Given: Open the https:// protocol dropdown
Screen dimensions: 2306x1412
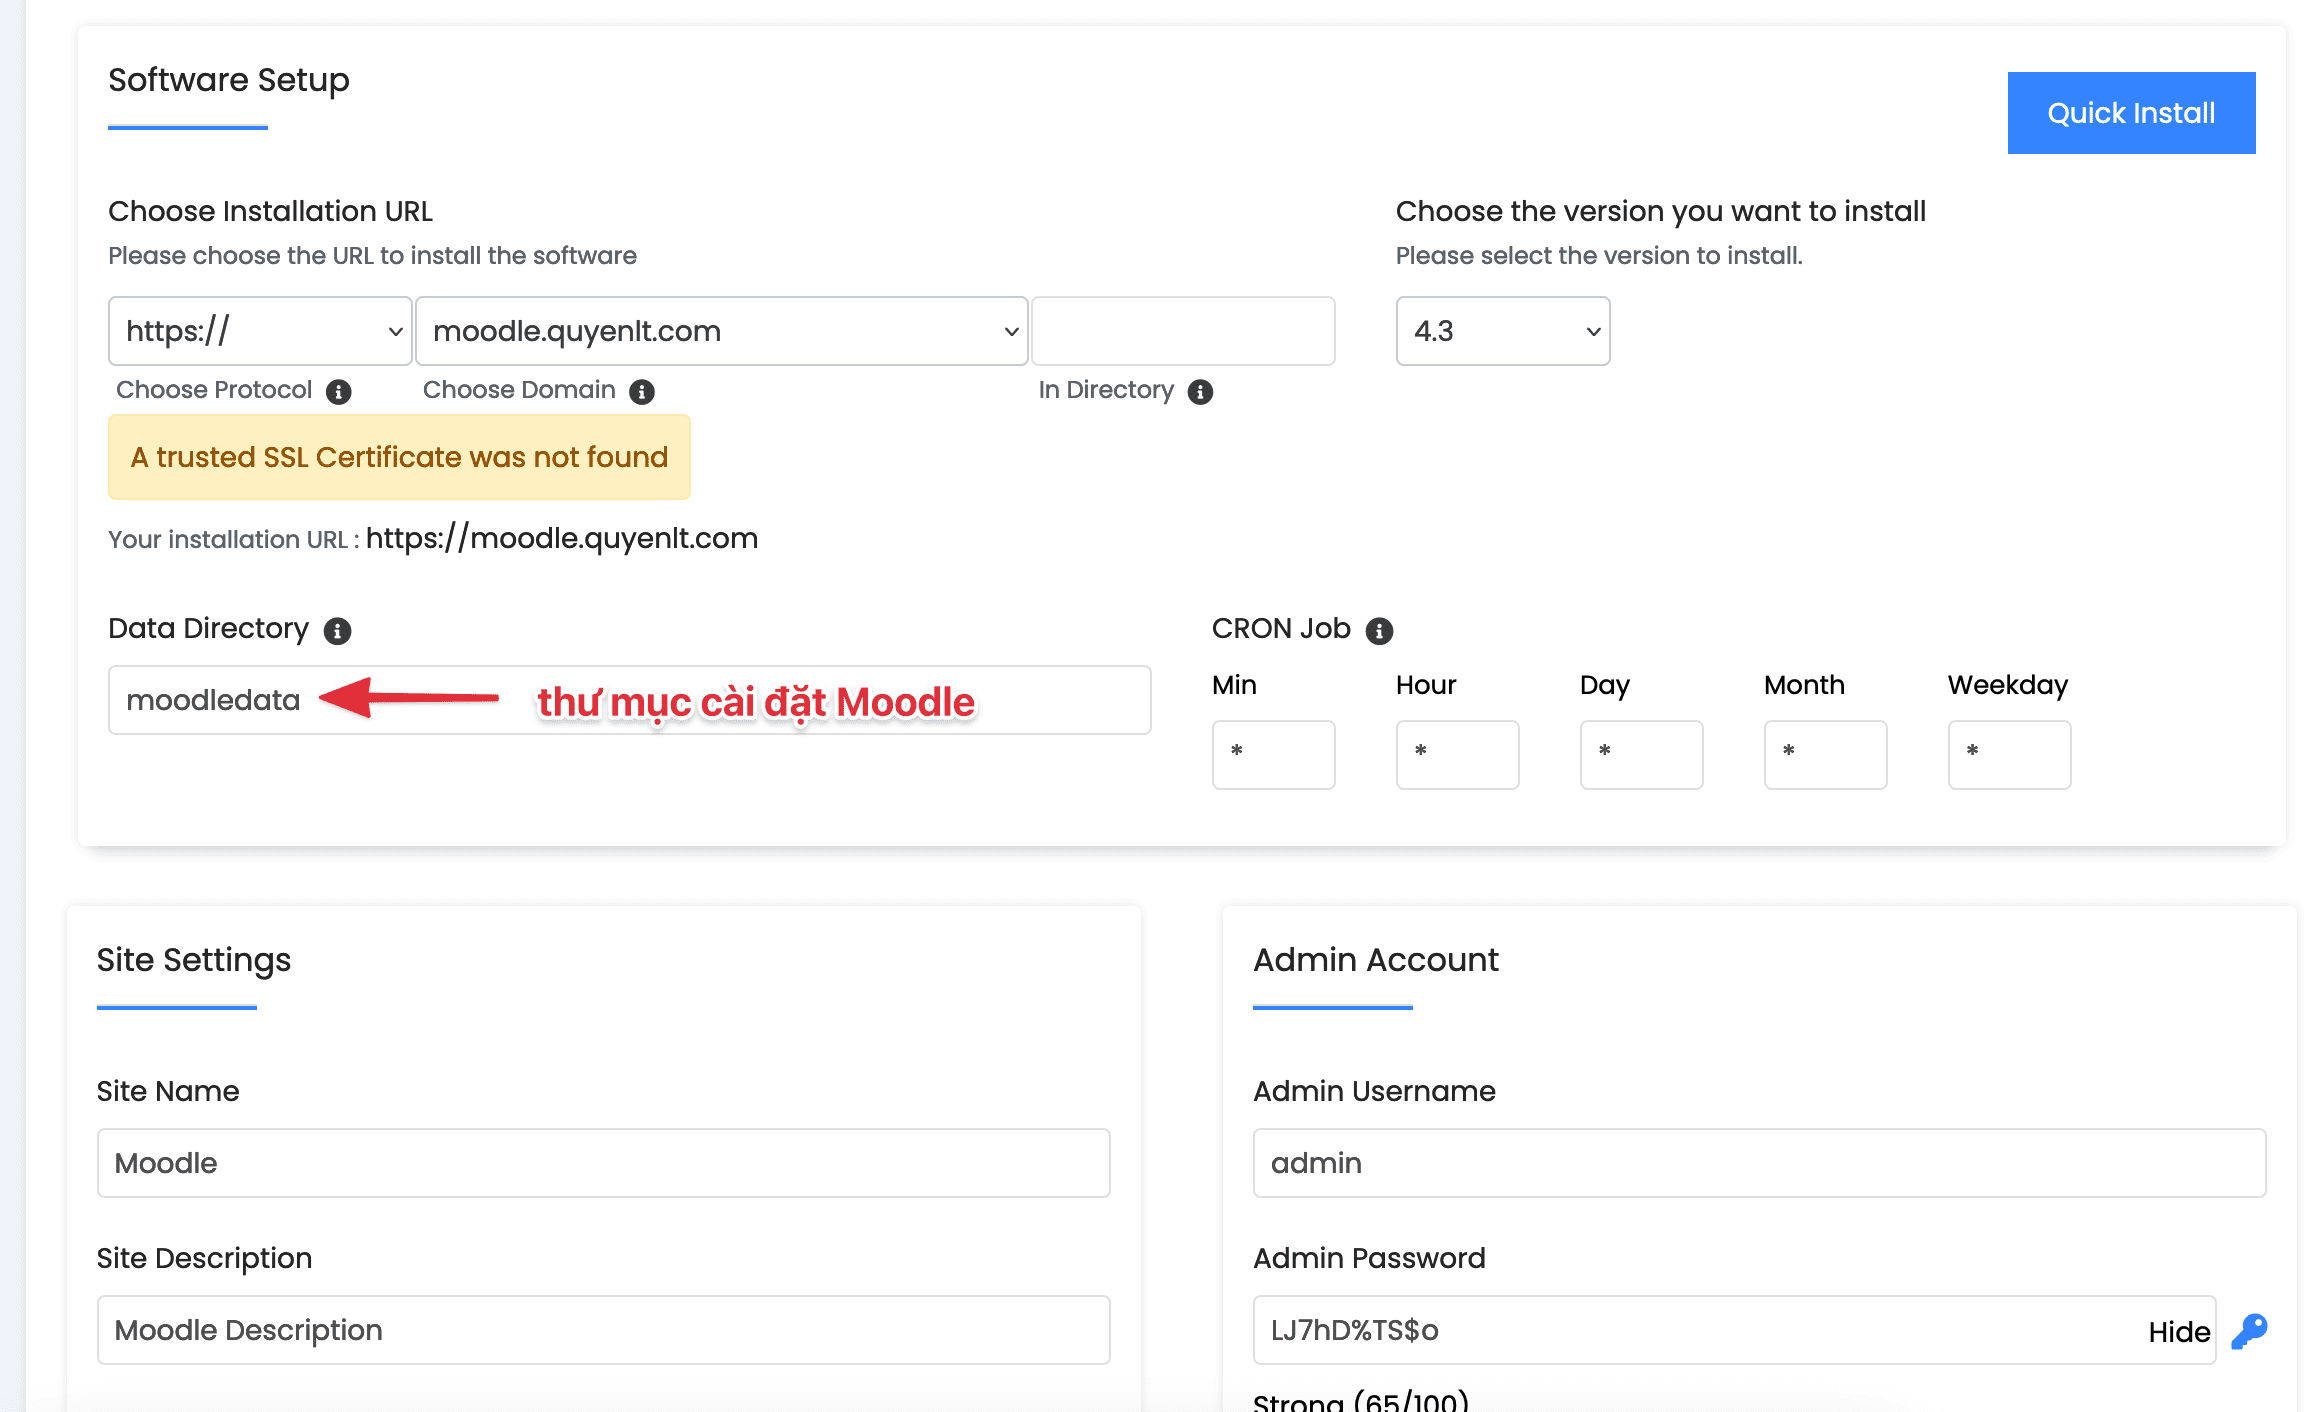Looking at the screenshot, I should (260, 331).
